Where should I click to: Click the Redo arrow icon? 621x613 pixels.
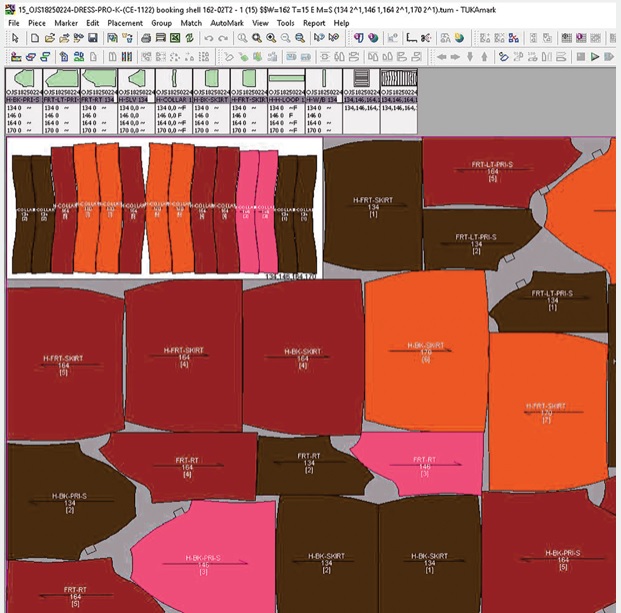point(222,38)
